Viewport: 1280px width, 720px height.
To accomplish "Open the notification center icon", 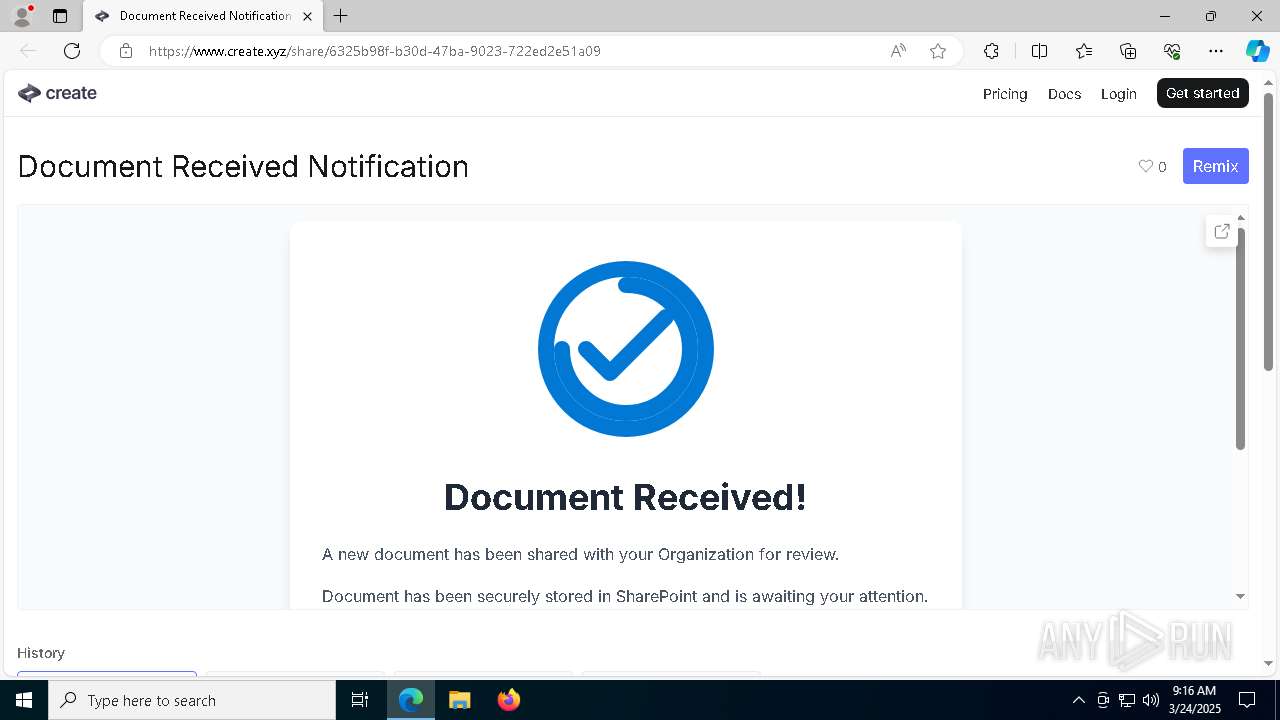I will [1247, 700].
